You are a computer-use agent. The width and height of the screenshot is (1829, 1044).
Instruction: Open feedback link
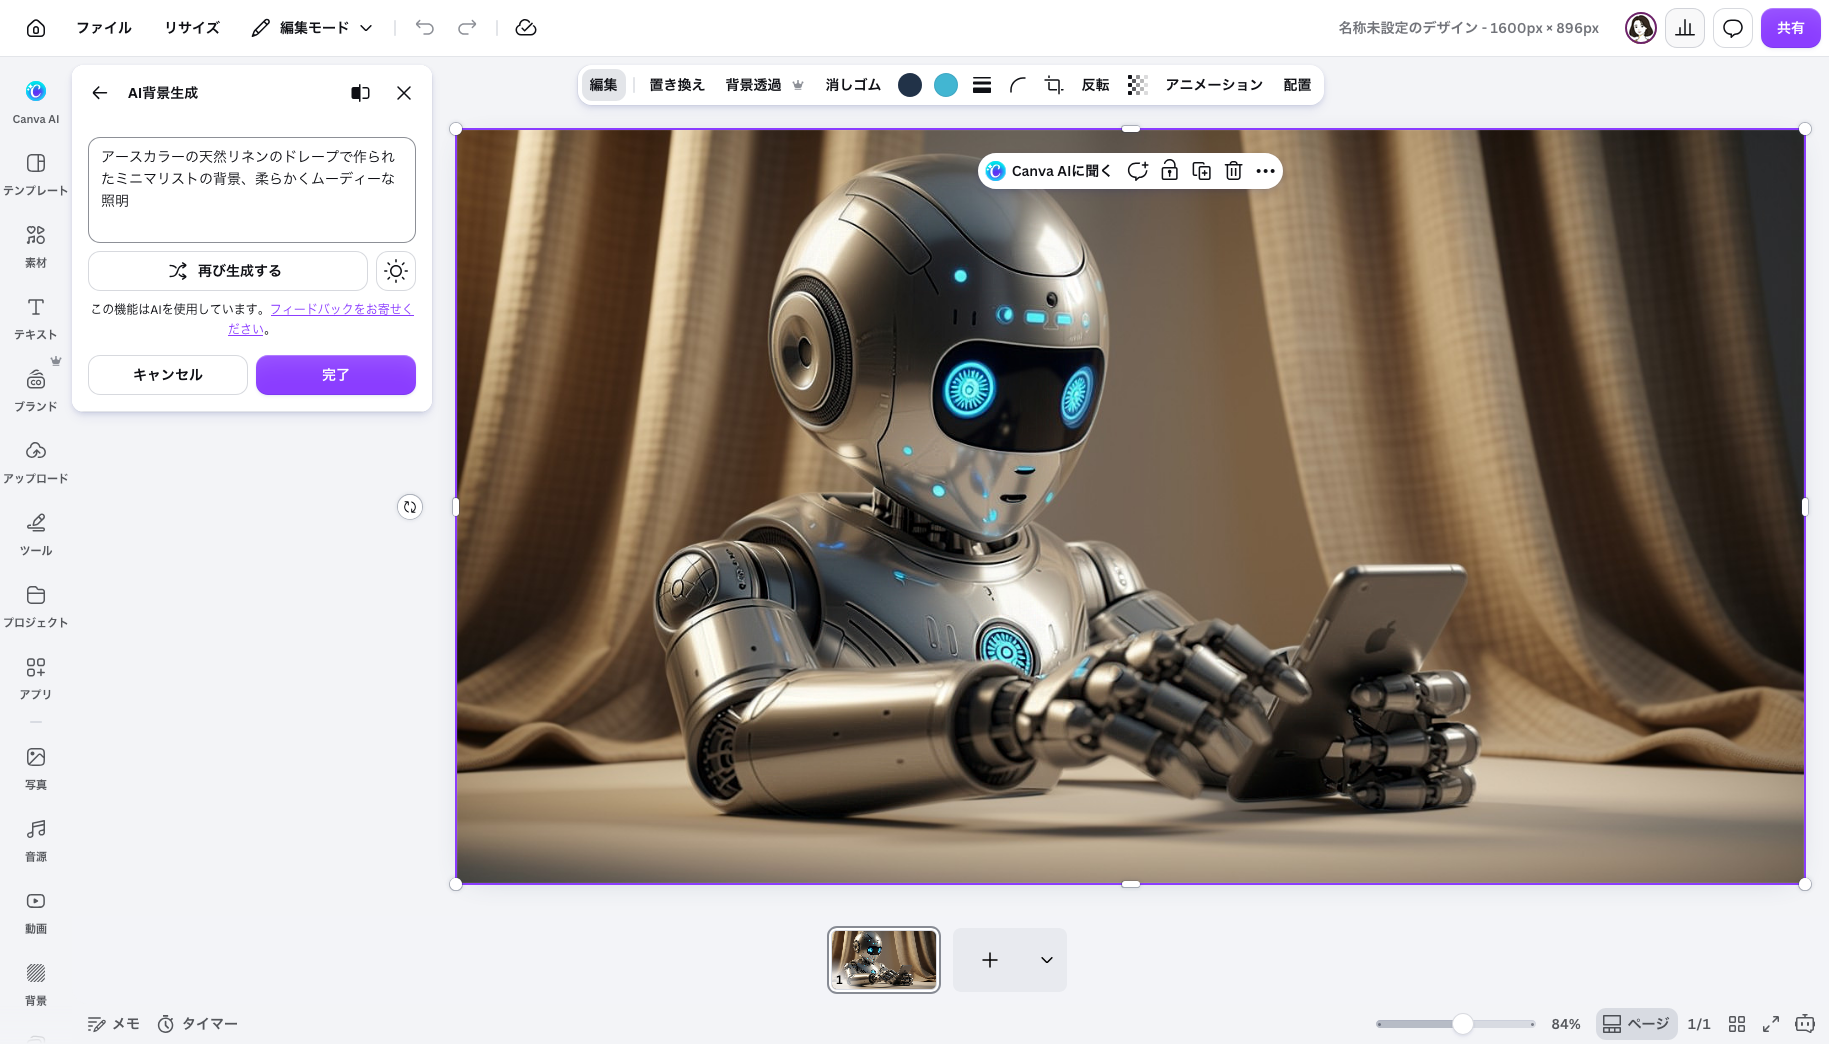pyautogui.click(x=320, y=319)
